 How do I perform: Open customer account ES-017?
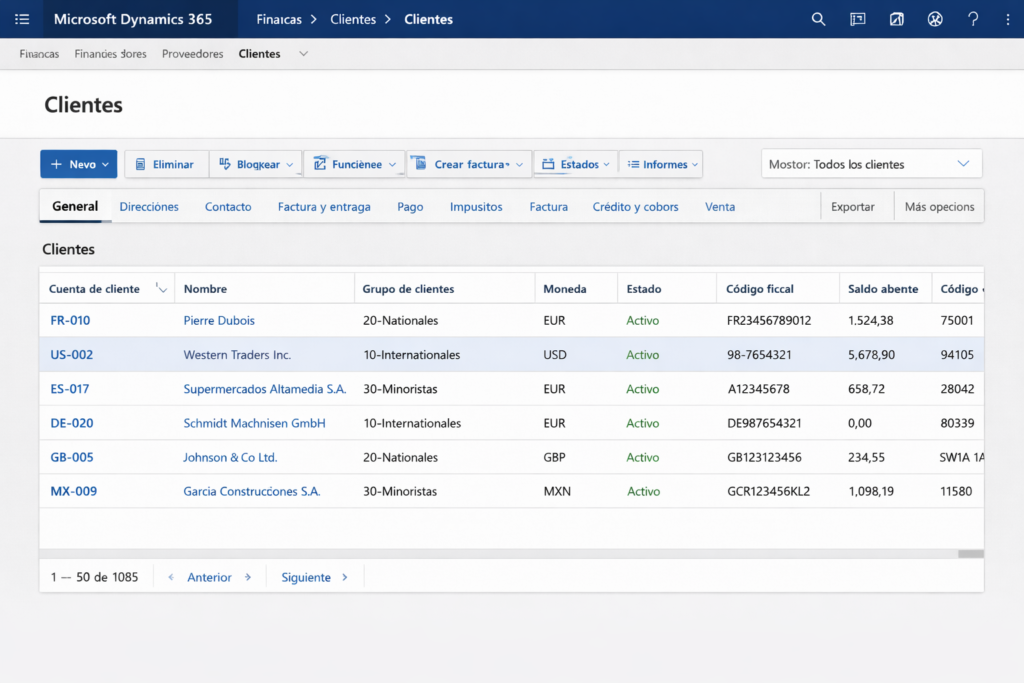pyautogui.click(x=69, y=389)
